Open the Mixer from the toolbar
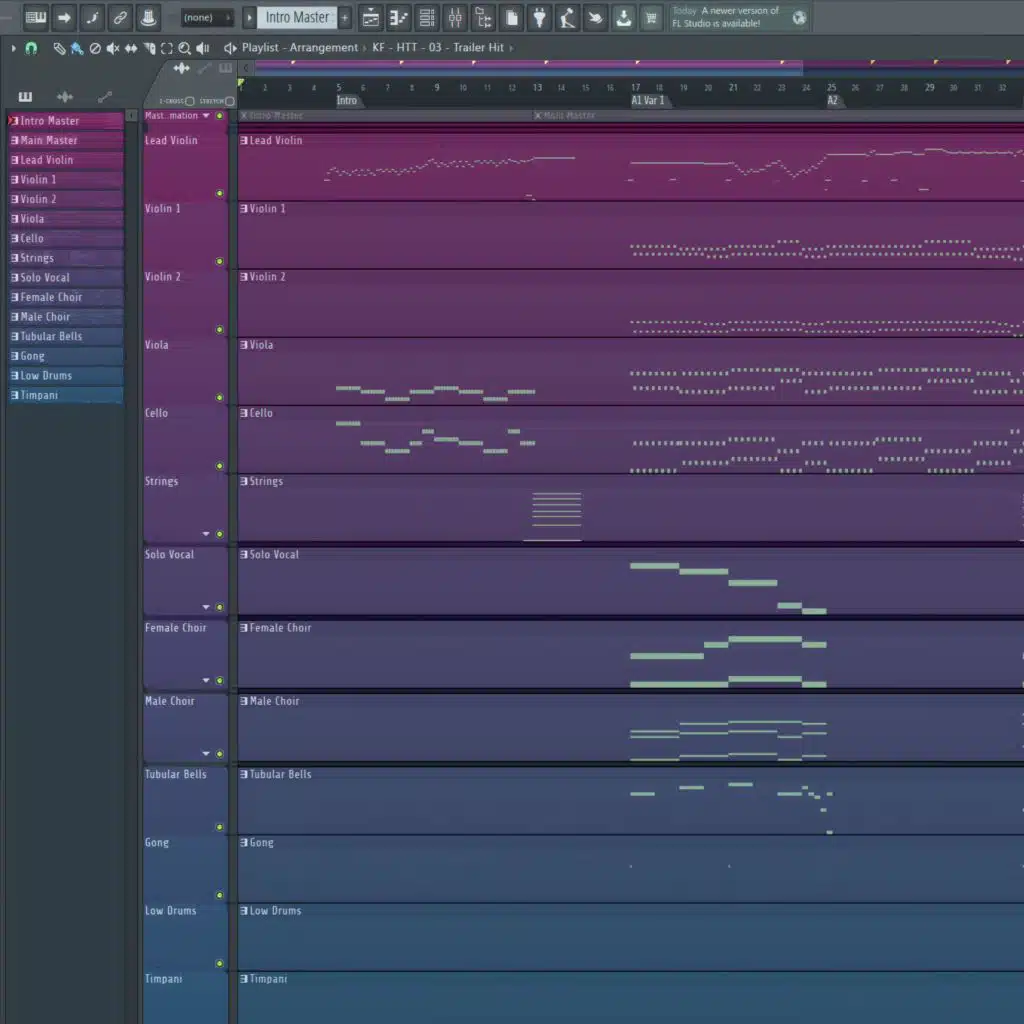Viewport: 1024px width, 1024px height. [x=455, y=18]
